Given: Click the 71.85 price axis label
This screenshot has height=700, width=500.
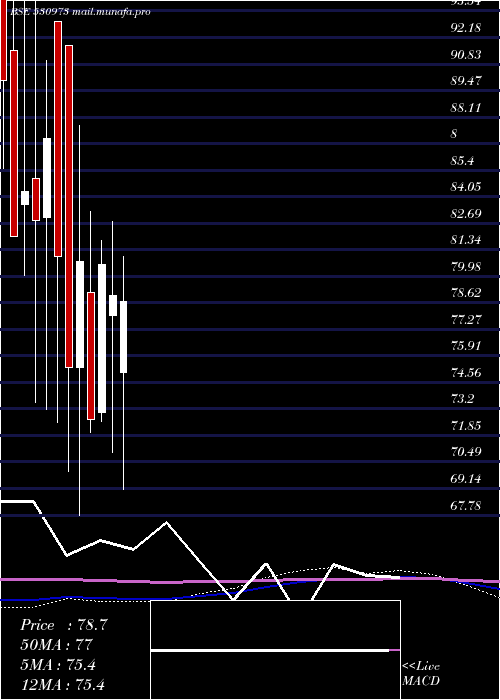Looking at the screenshot, I should pos(466,425).
